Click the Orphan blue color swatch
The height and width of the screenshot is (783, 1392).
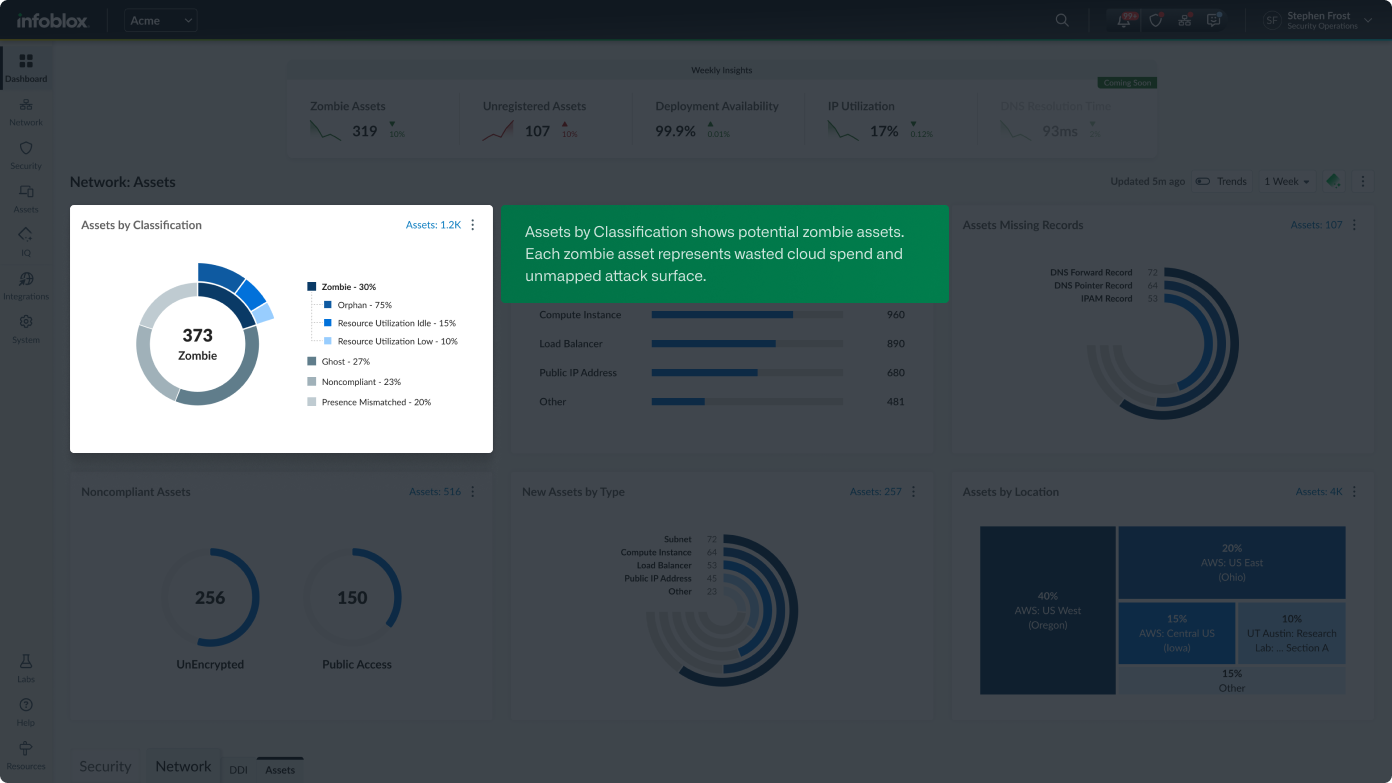328,305
